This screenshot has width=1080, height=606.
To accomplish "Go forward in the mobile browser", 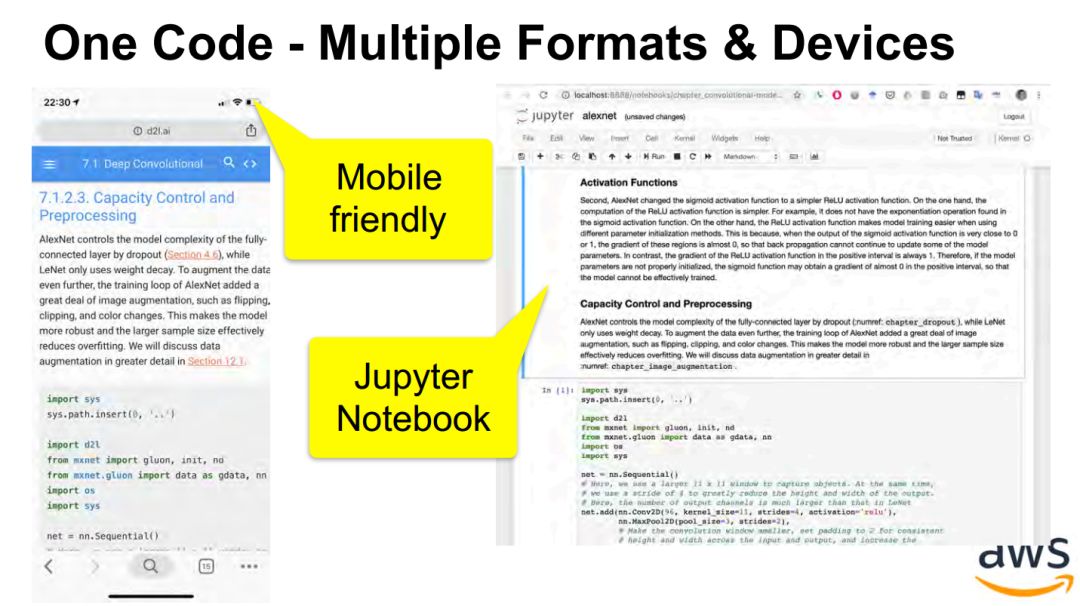I will [x=95, y=567].
